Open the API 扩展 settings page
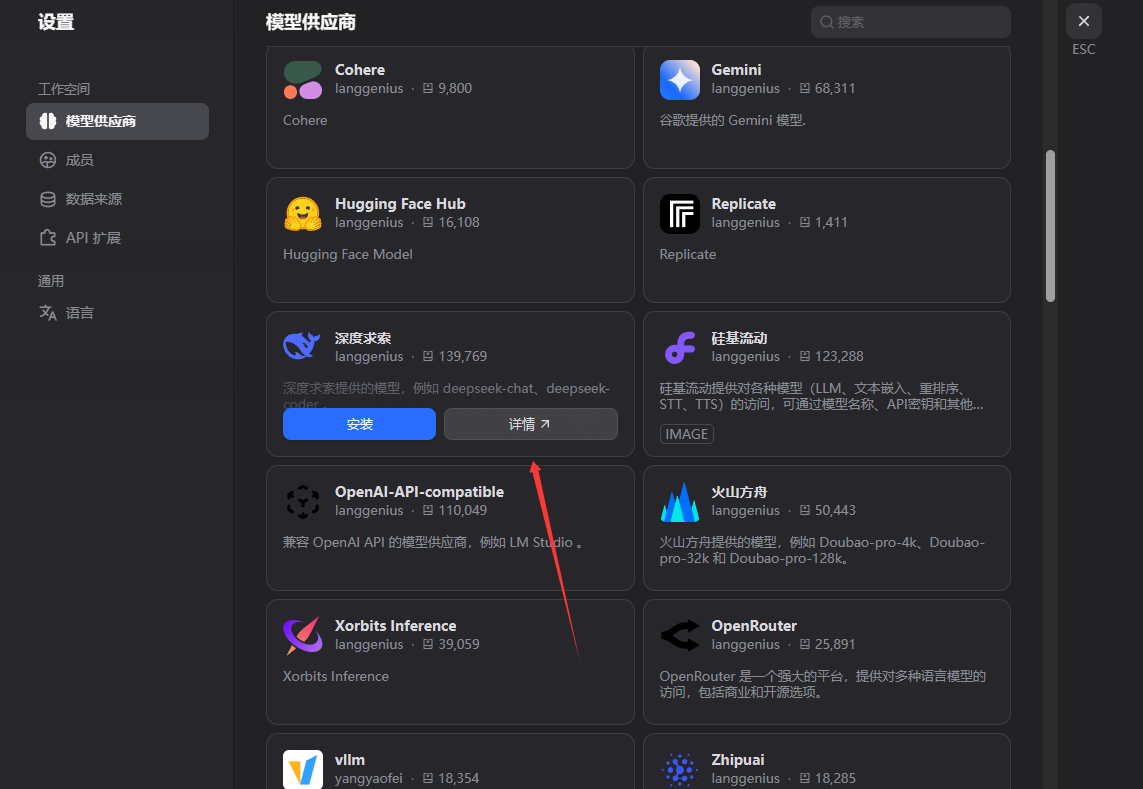 click(x=92, y=238)
